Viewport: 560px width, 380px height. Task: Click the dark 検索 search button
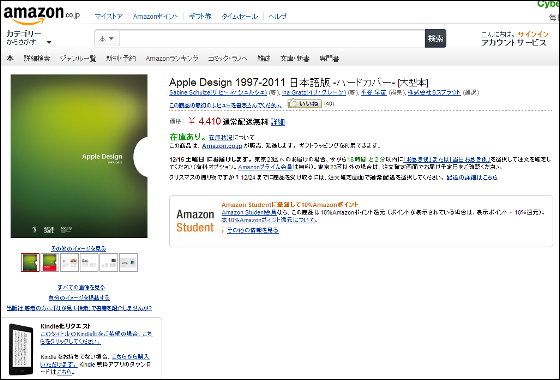tap(435, 39)
